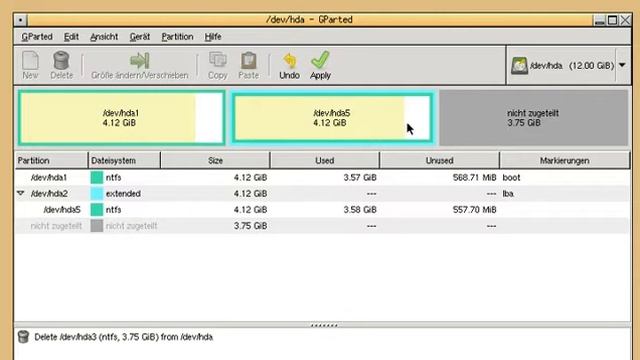The width and height of the screenshot is (640, 360).
Task: Click the 'lba' flag of /dev/hda2
Action: [x=508, y=193]
